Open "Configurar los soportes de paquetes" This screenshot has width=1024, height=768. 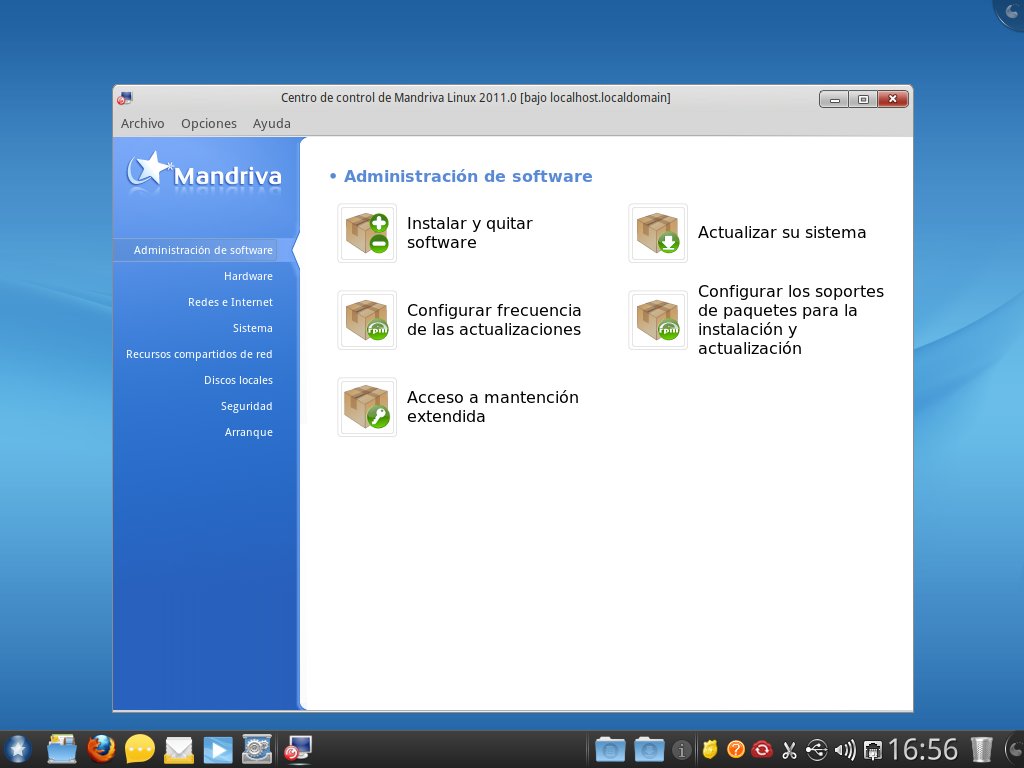pos(790,320)
